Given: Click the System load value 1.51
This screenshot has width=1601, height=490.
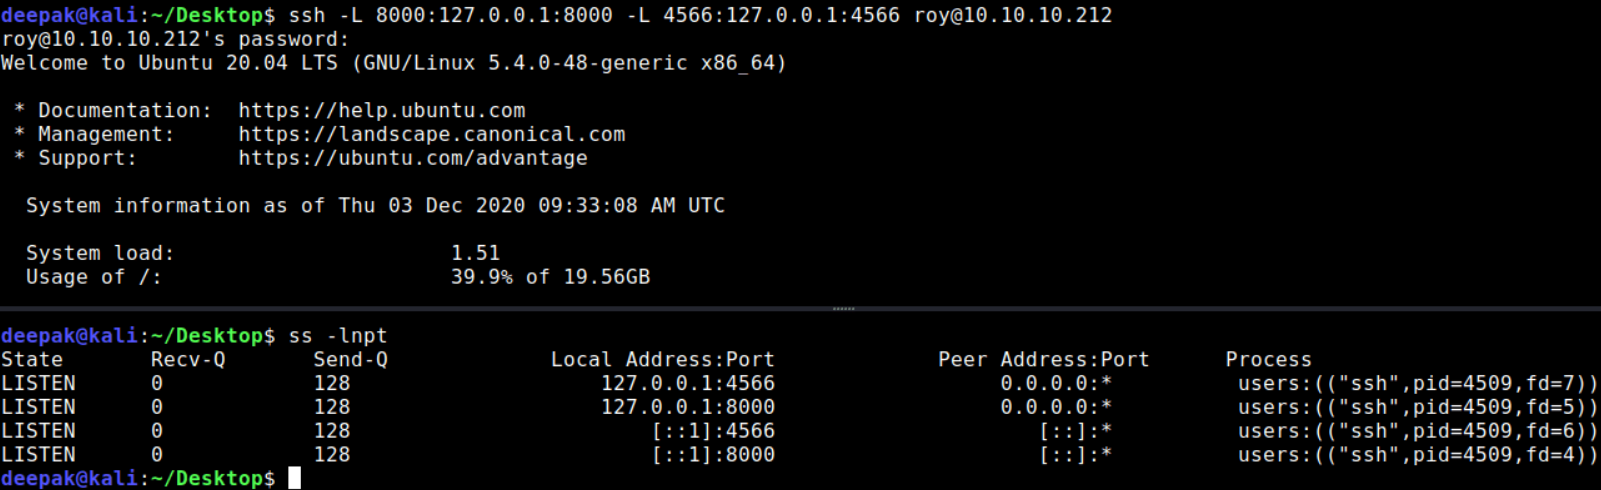Looking at the screenshot, I should [475, 253].
